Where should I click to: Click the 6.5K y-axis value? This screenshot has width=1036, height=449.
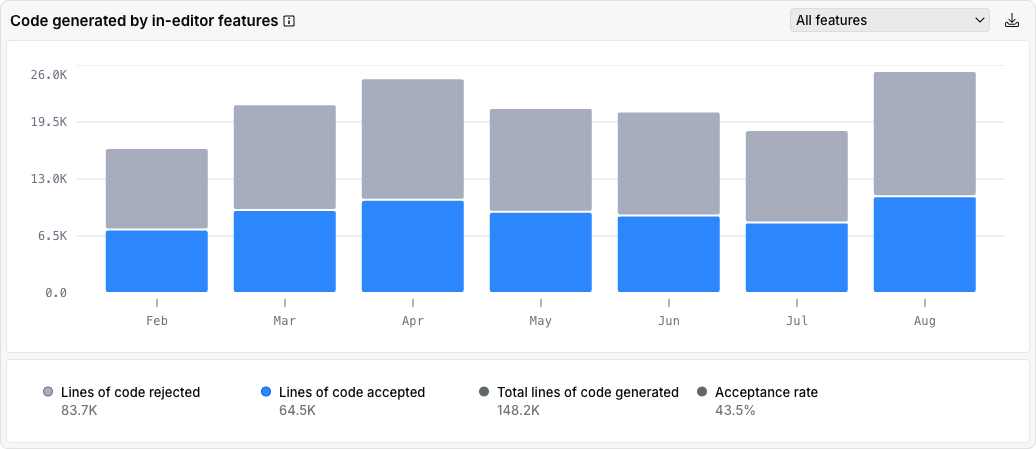coord(52,236)
